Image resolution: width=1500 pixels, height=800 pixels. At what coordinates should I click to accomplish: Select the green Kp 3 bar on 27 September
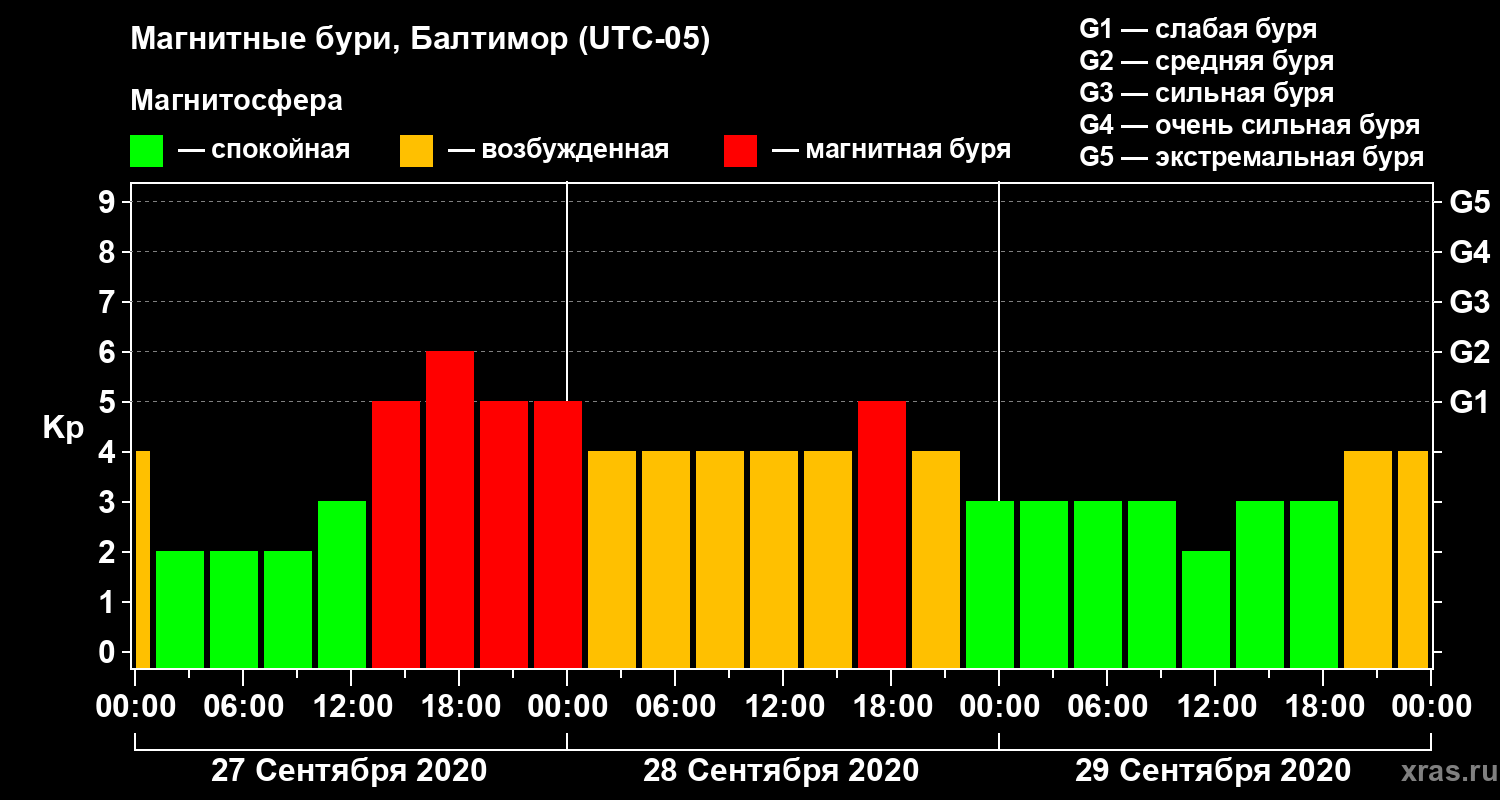(x=342, y=584)
